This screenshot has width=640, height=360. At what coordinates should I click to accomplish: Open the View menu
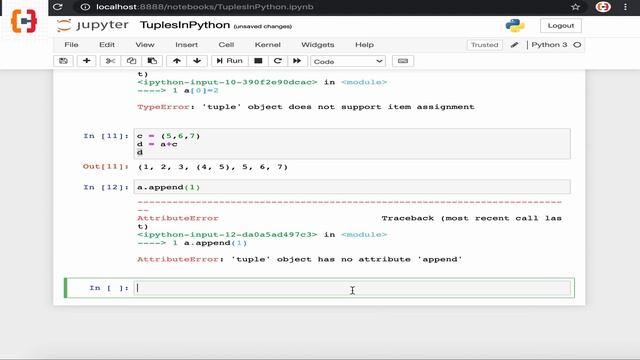click(x=145, y=44)
